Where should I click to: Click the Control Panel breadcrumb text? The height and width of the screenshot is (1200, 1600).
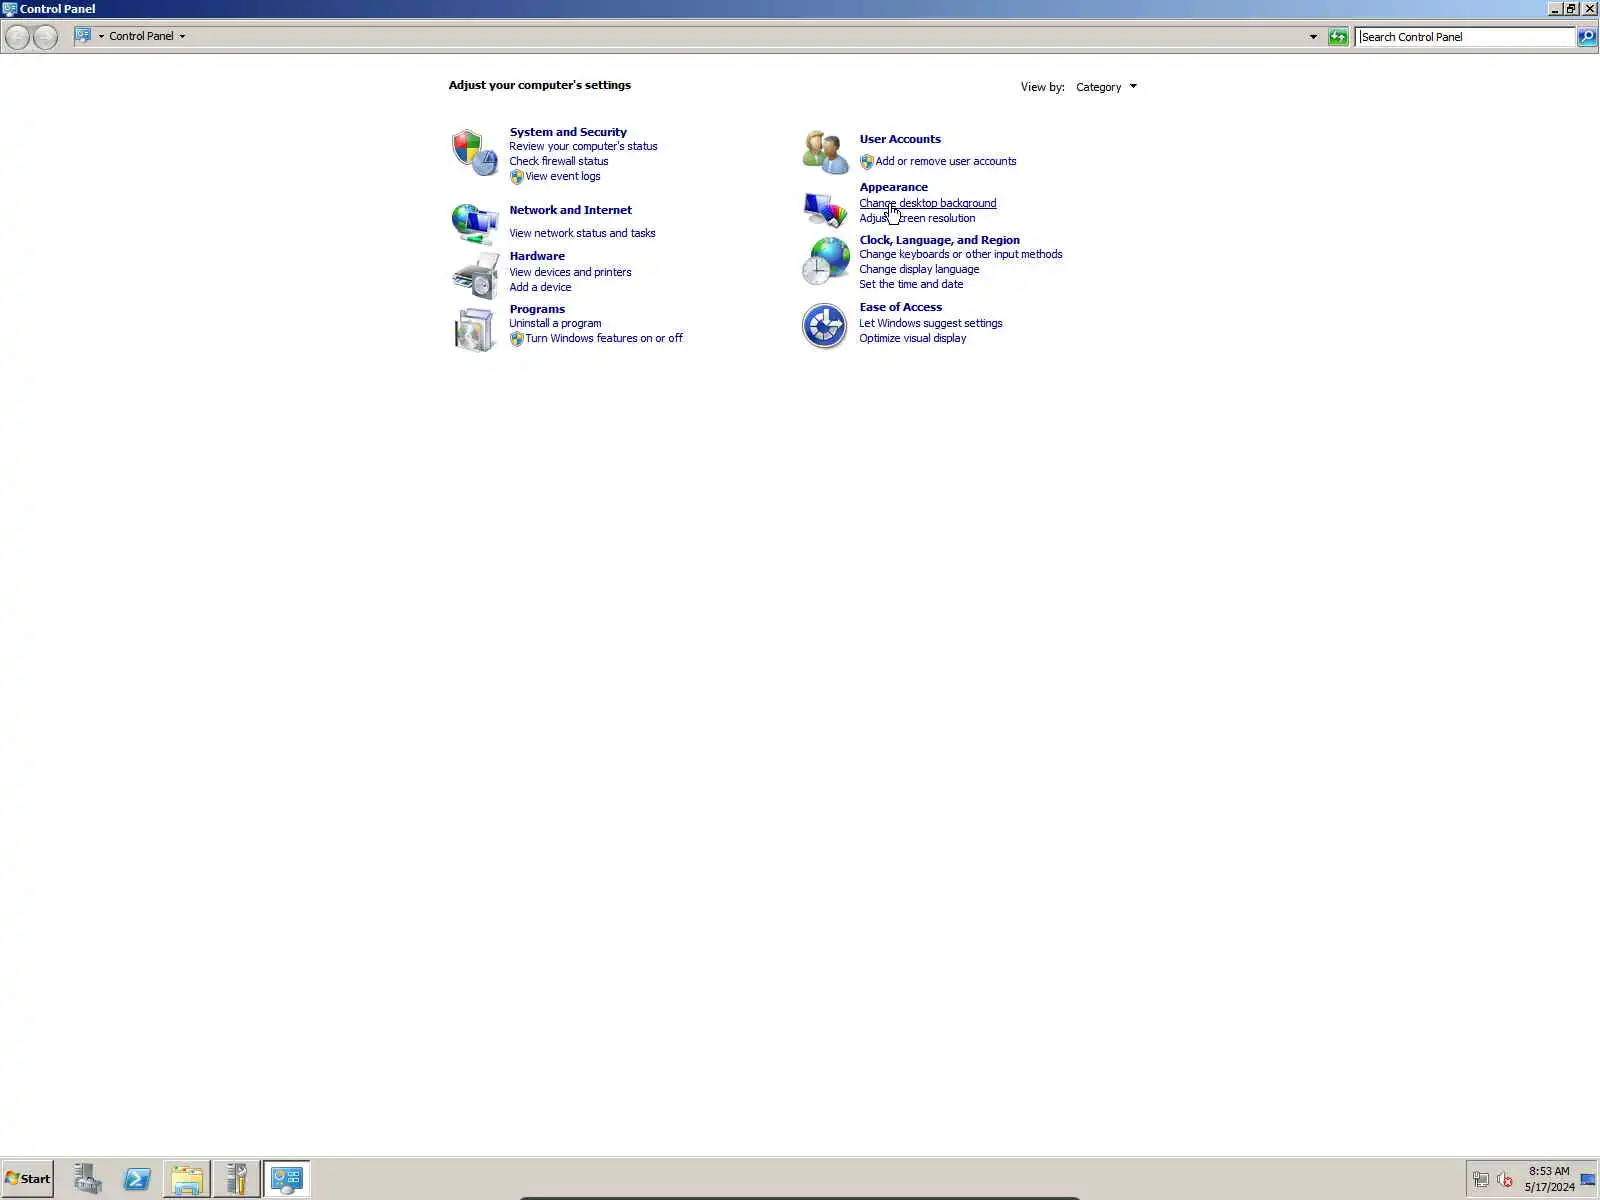(141, 36)
